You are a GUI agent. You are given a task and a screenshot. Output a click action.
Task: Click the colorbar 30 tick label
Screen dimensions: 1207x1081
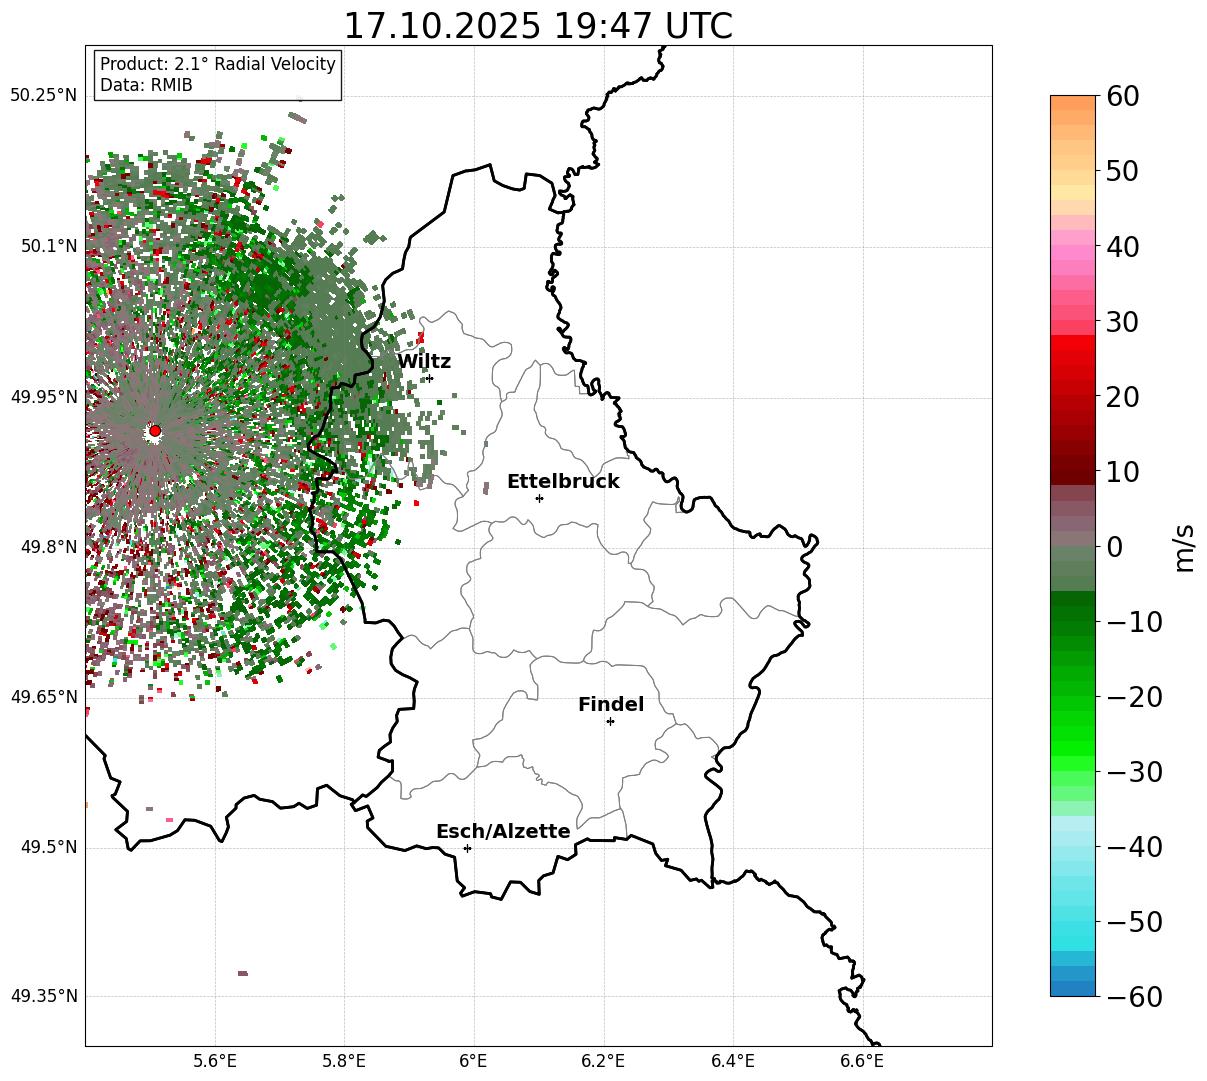[x=1122, y=321]
